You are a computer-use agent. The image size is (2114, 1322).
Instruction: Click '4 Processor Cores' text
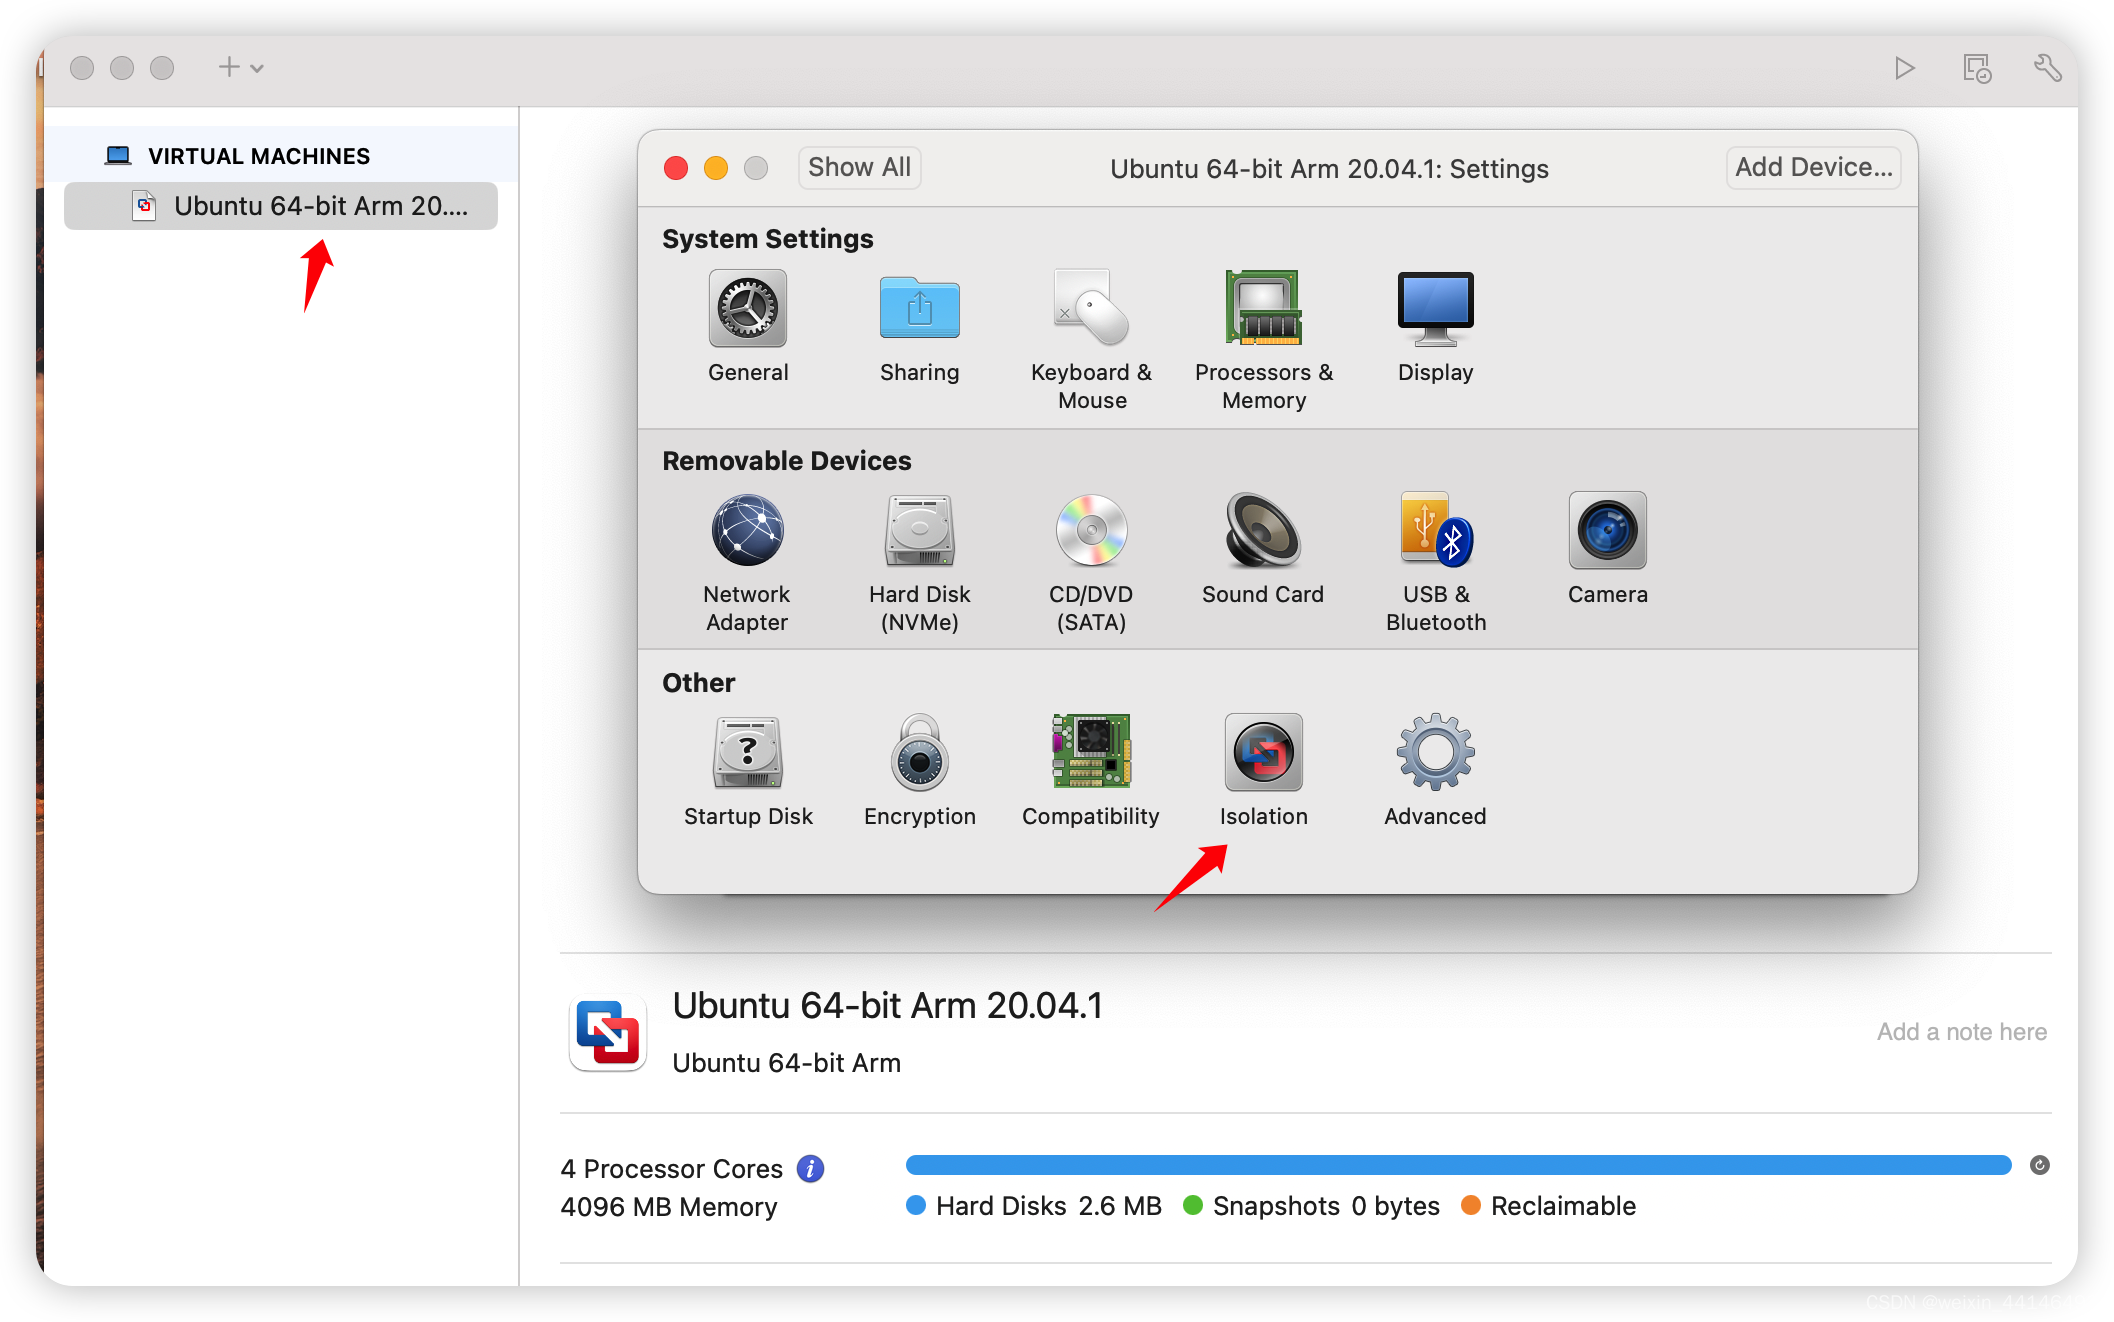(671, 1169)
